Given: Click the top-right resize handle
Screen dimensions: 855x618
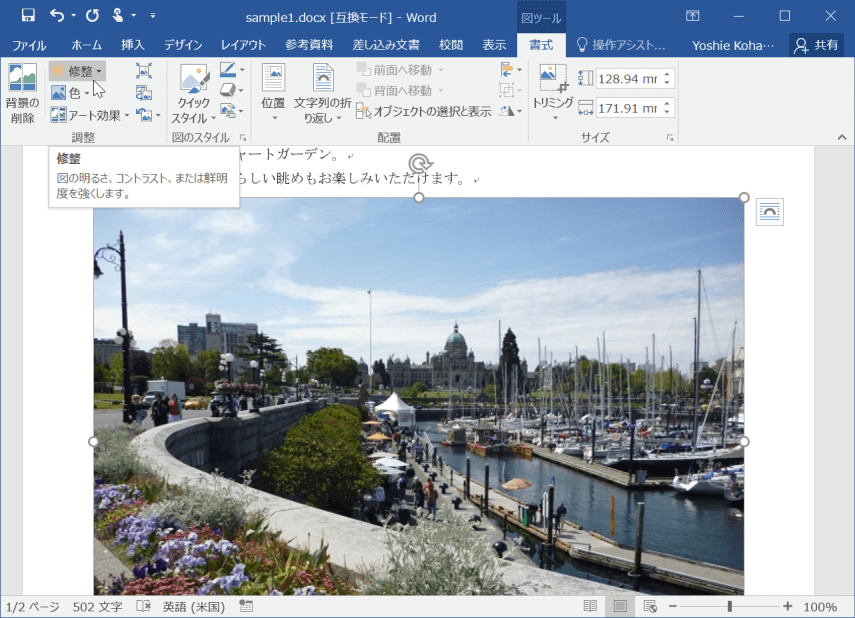Looking at the screenshot, I should 744,197.
